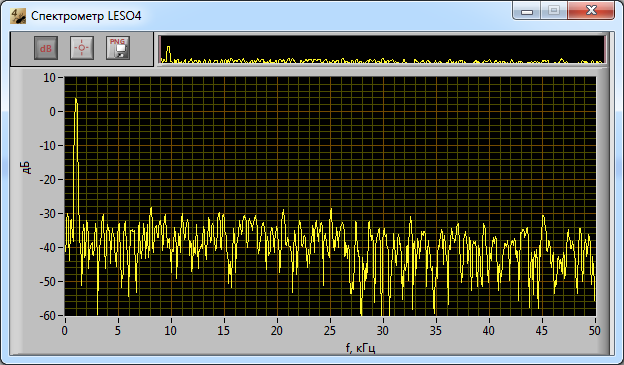The height and width of the screenshot is (365, 624).
Task: Toggle the dB scale button
Action: point(46,48)
